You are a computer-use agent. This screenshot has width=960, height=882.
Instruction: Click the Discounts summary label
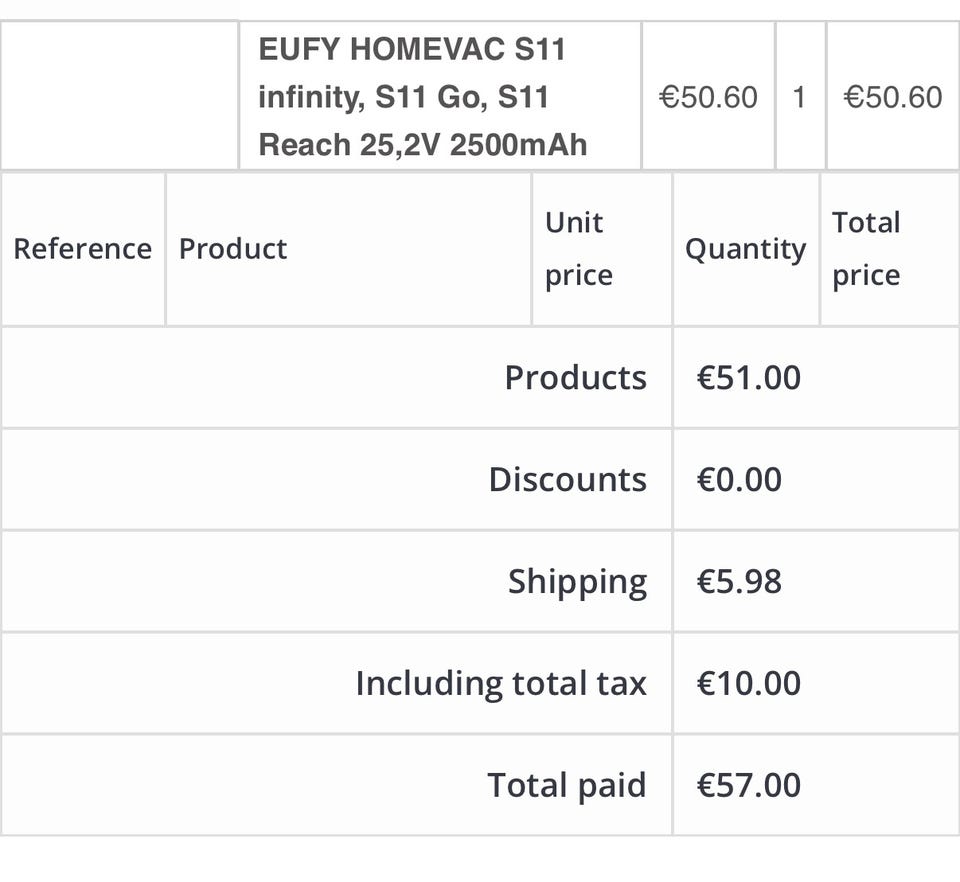click(567, 480)
